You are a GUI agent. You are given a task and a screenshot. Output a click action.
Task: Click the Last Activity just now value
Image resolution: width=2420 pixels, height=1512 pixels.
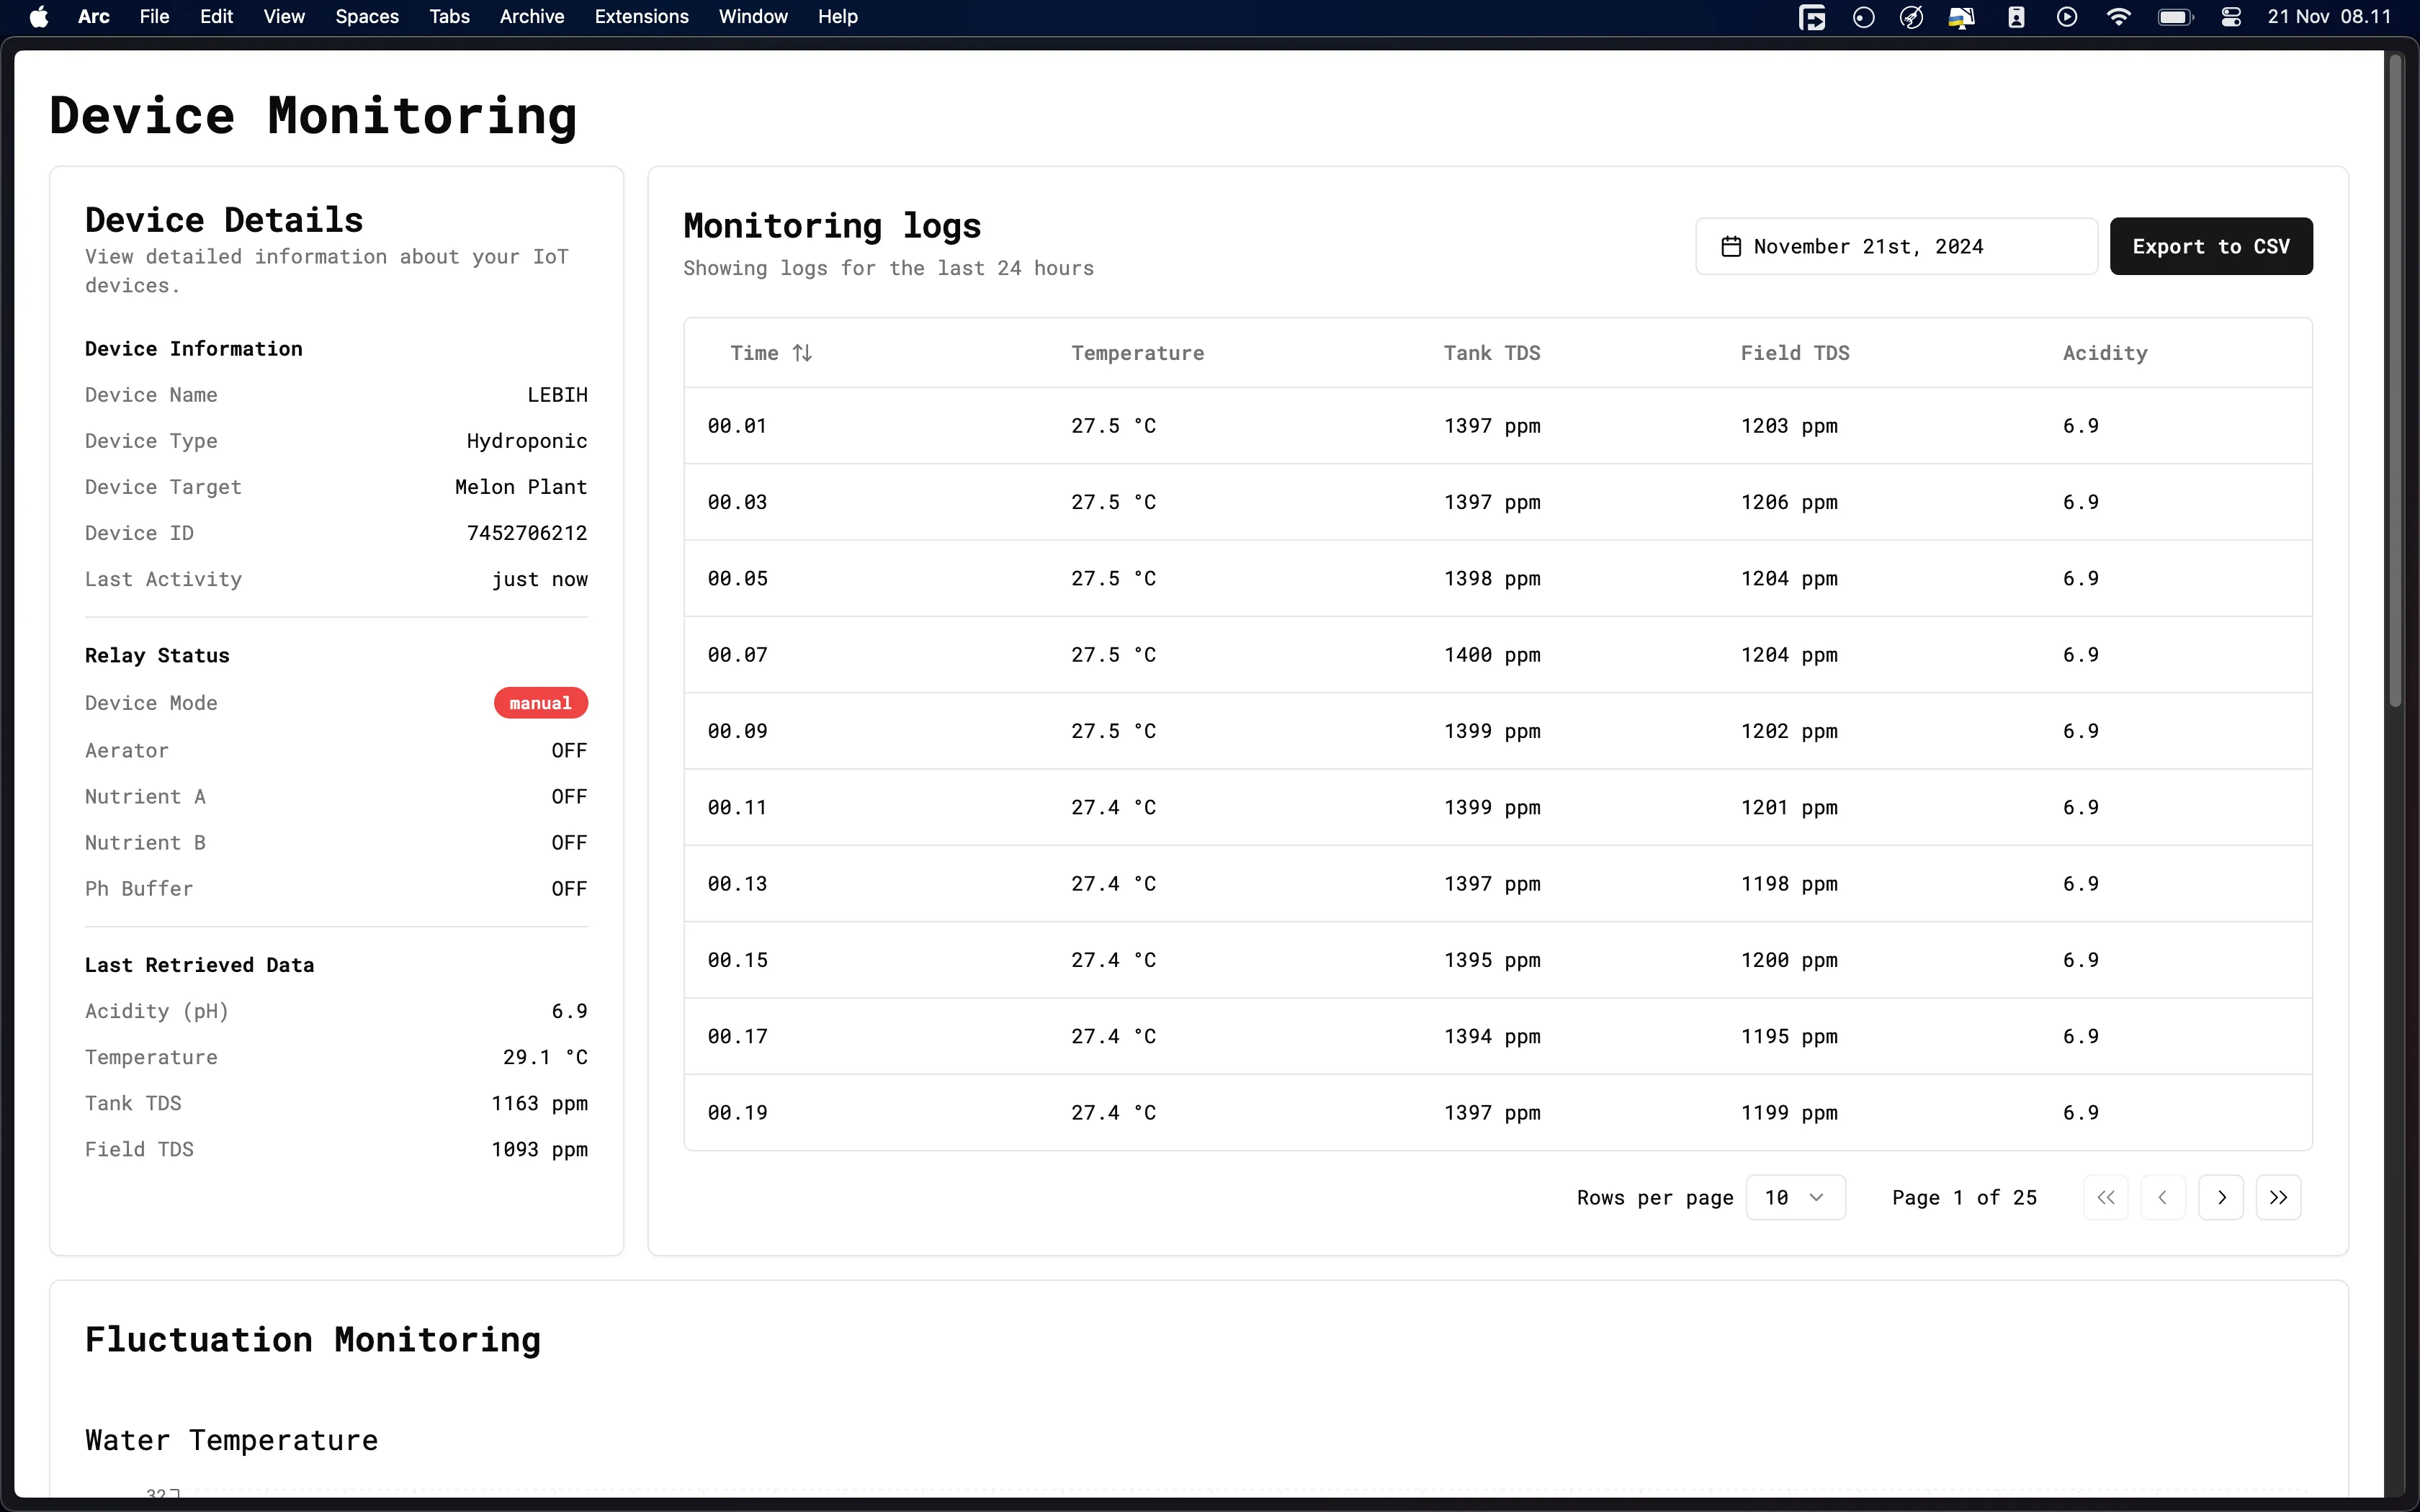pyautogui.click(x=539, y=579)
